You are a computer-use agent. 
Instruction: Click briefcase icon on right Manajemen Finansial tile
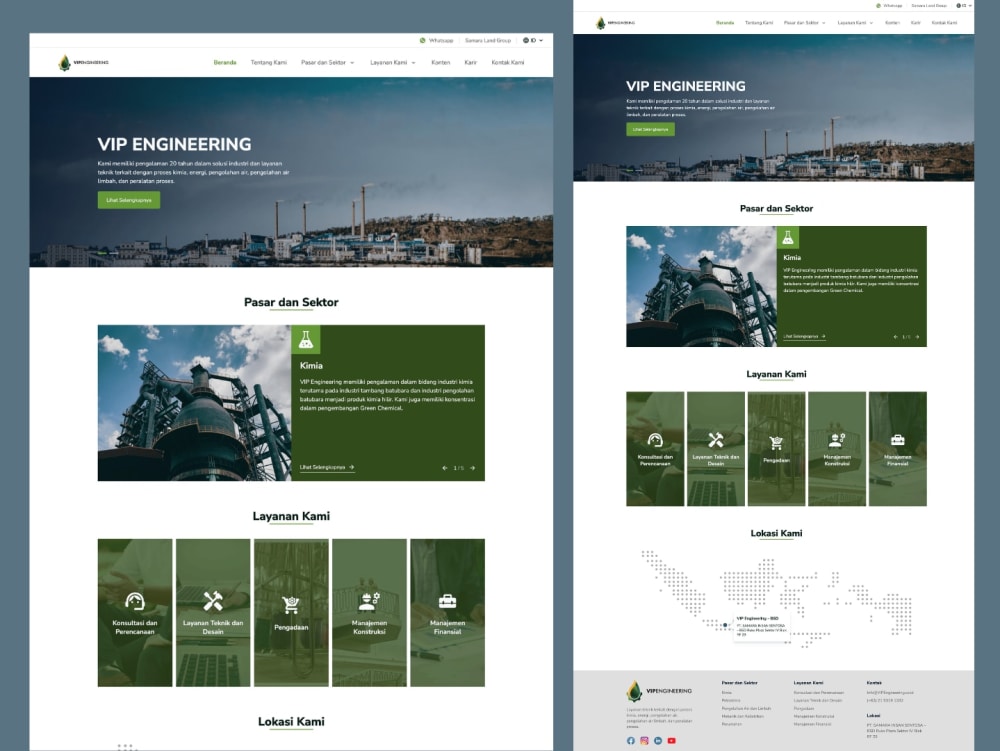[897, 440]
